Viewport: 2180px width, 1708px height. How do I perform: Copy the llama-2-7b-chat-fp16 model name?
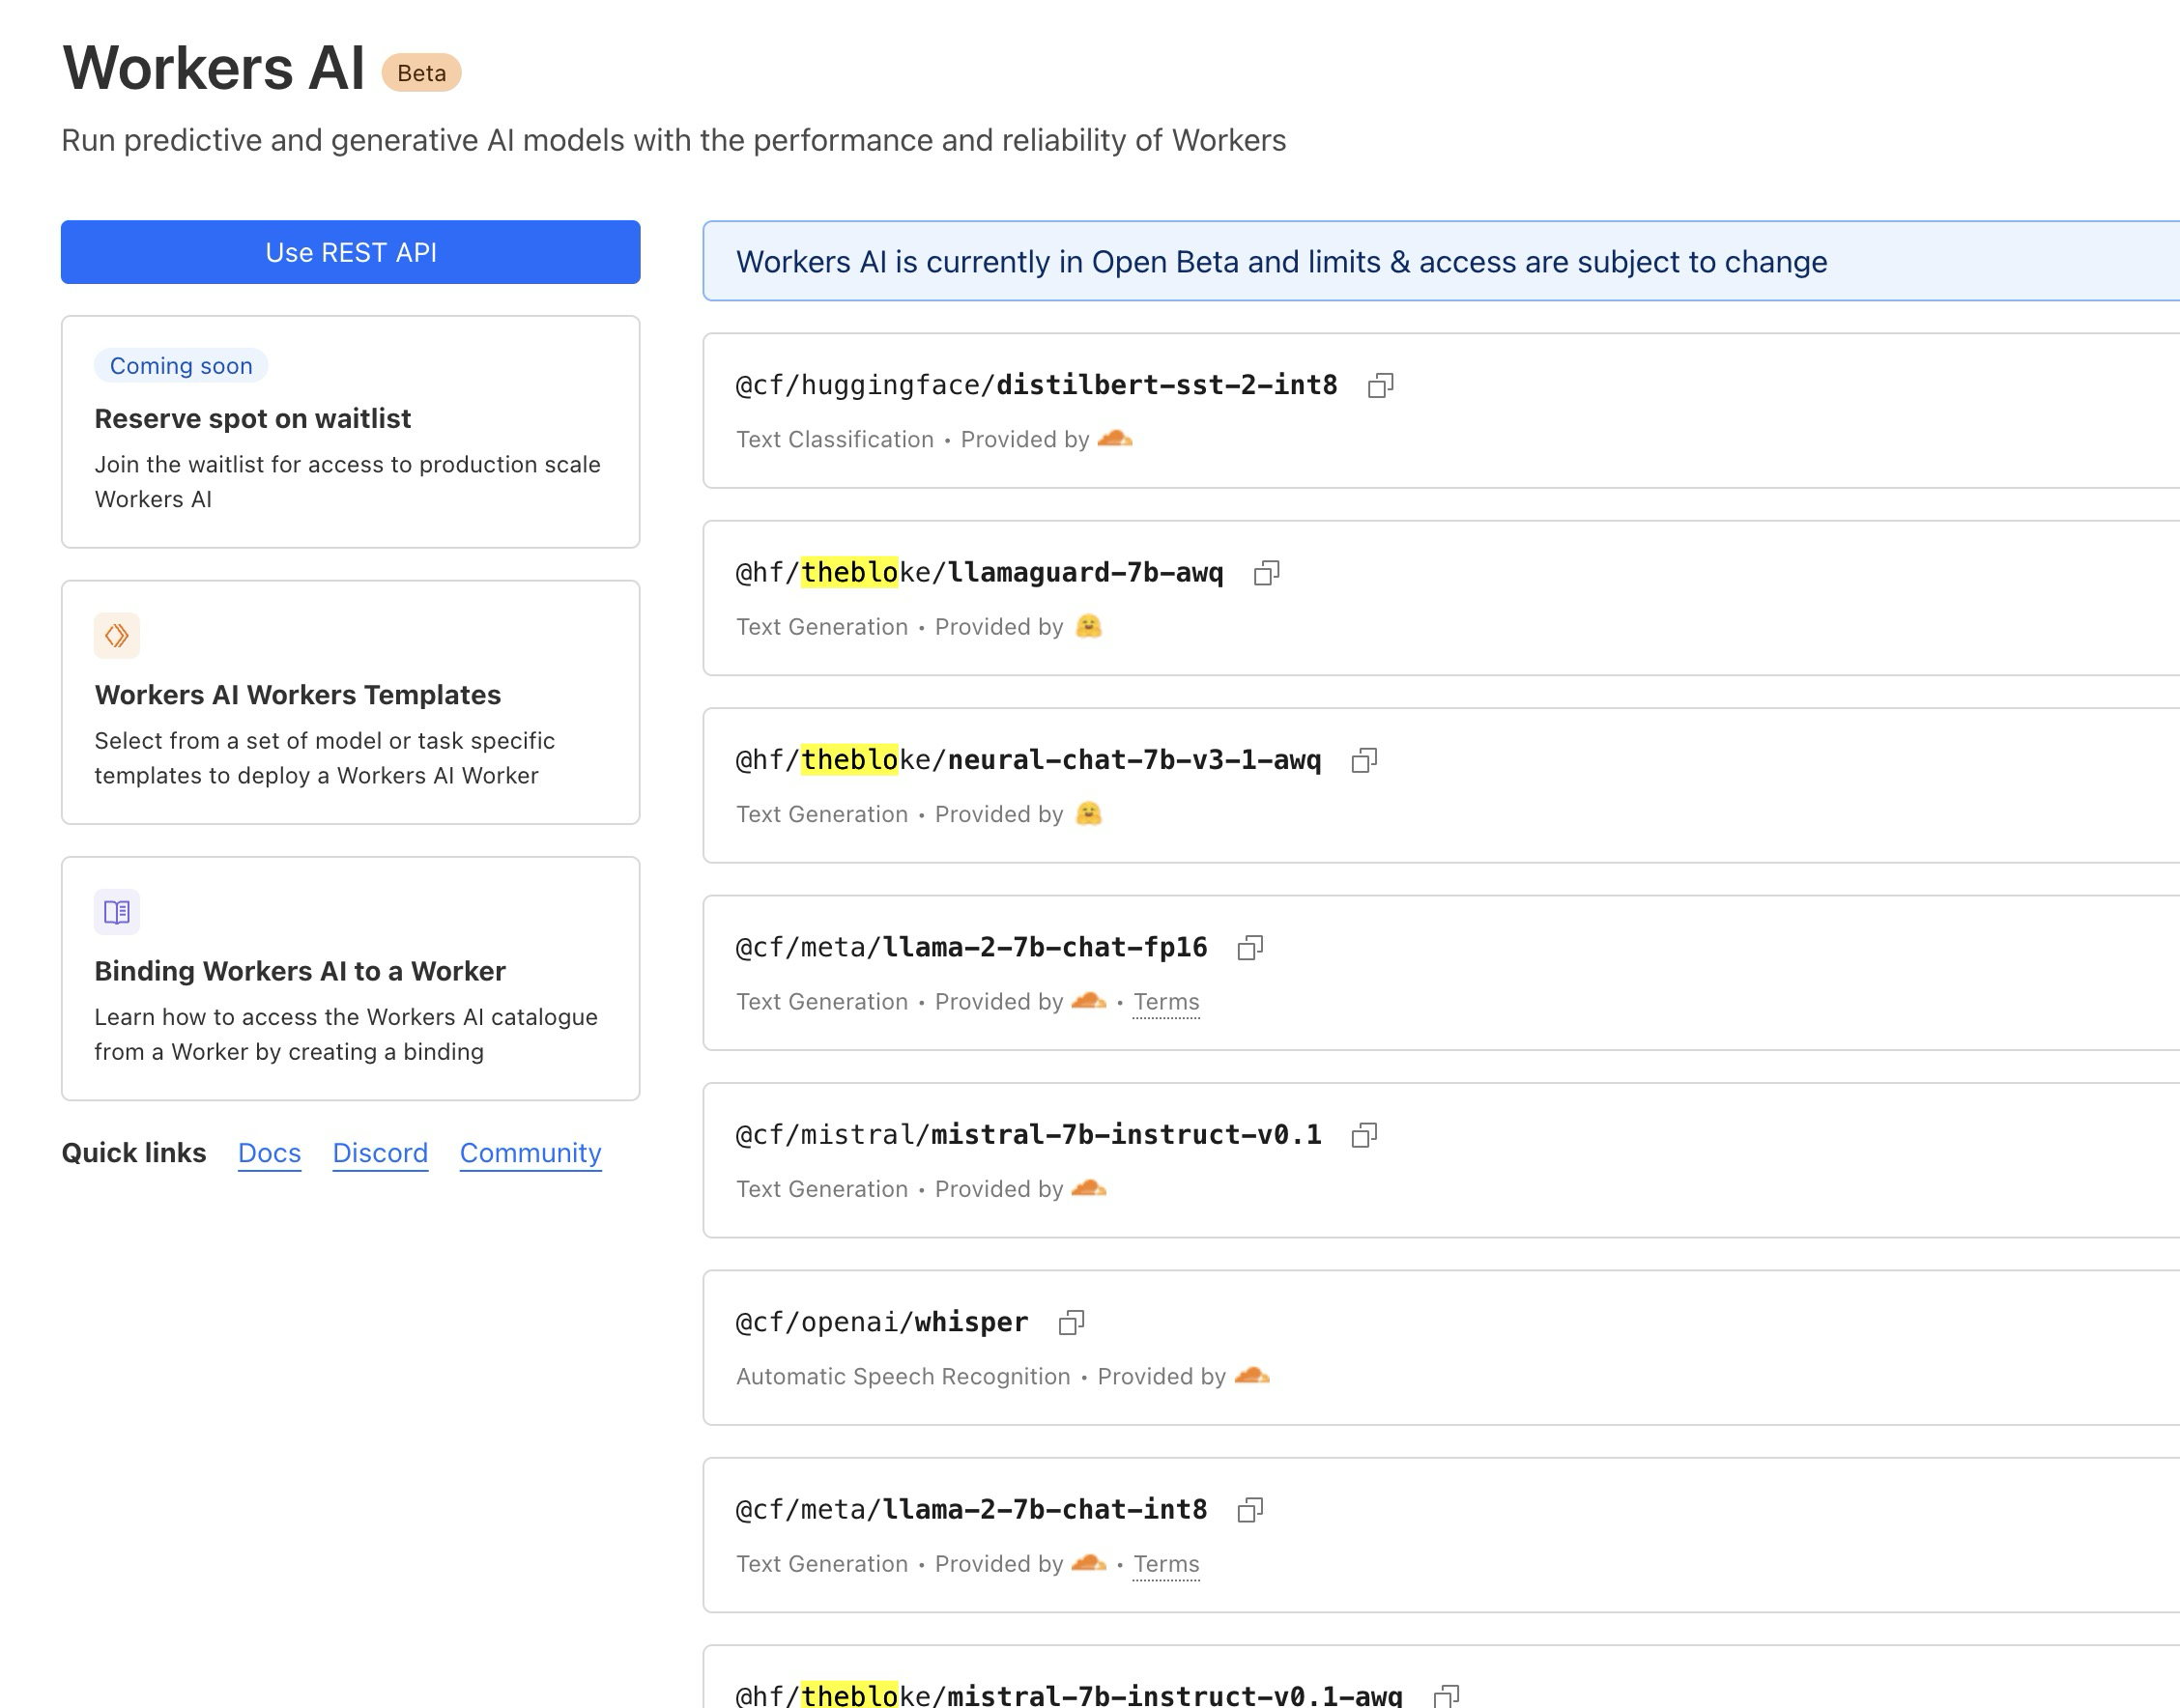1251,946
